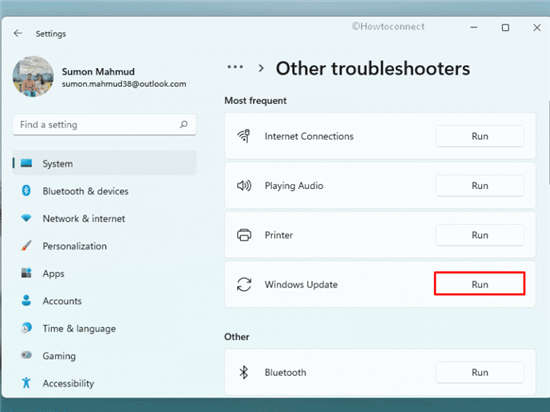Open the System category

click(x=104, y=163)
